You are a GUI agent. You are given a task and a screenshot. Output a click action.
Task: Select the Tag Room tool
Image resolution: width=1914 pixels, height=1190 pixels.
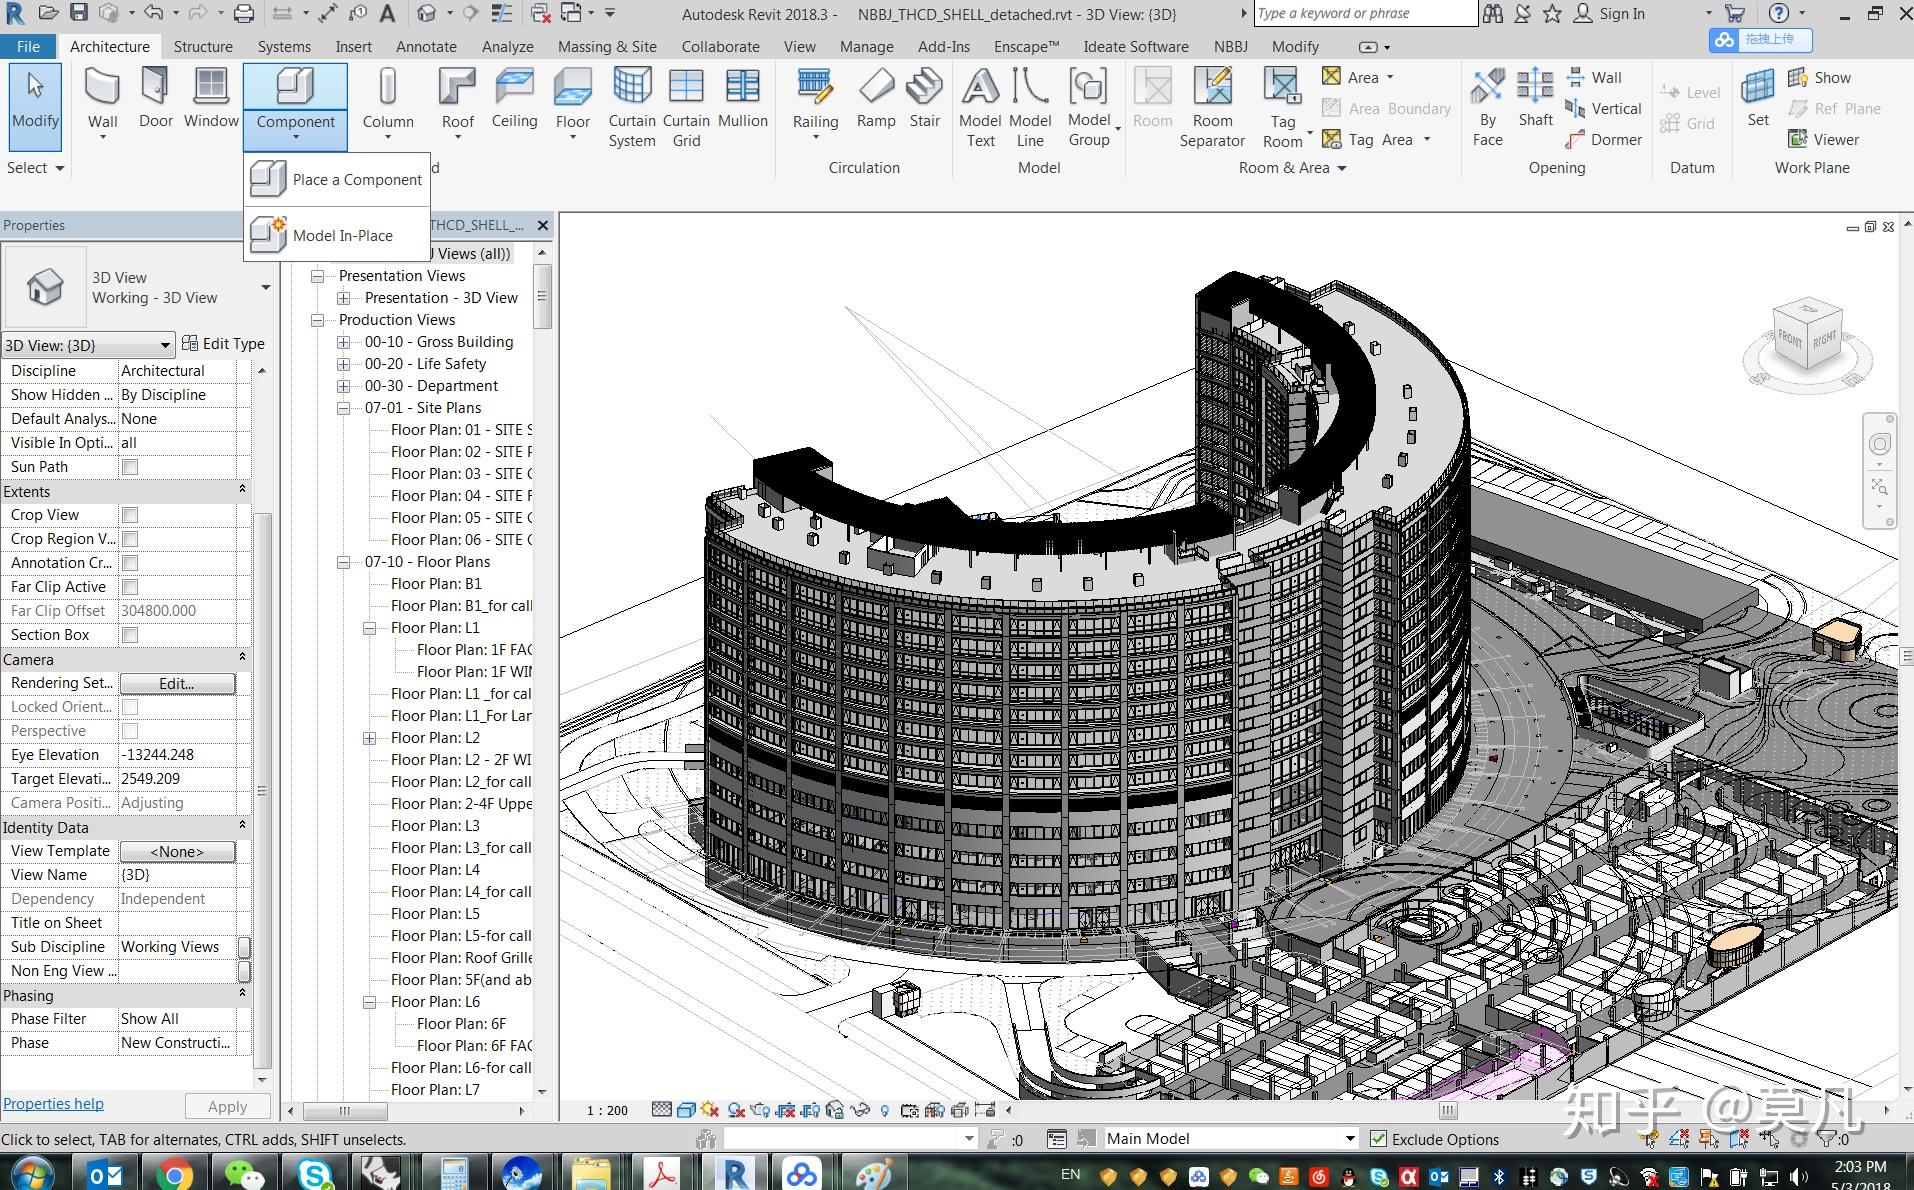click(x=1283, y=108)
